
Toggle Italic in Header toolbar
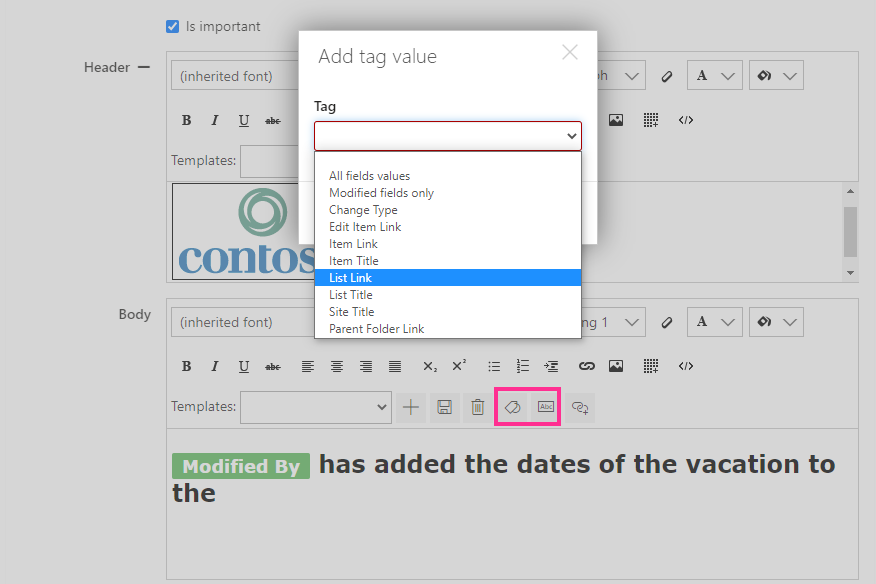215,120
